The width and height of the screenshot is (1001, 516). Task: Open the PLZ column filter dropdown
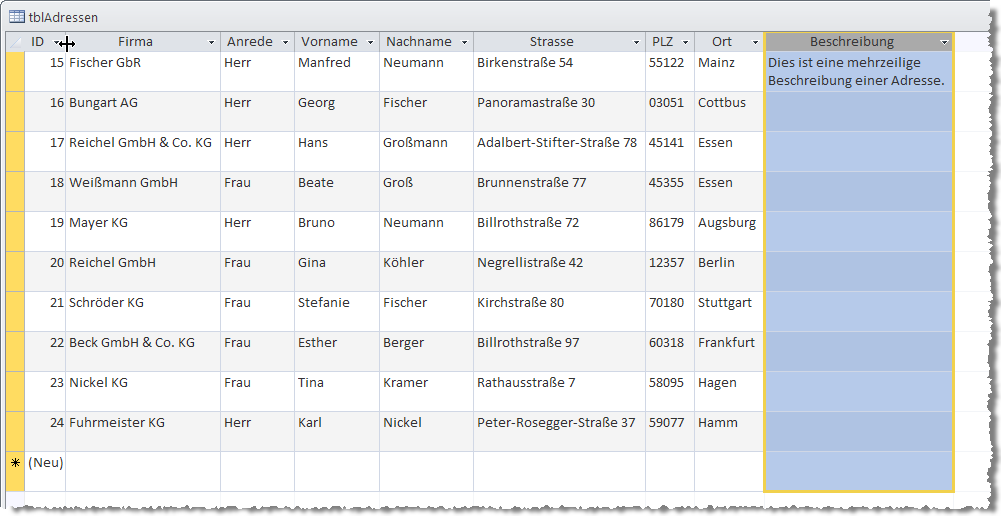pyautogui.click(x=685, y=43)
